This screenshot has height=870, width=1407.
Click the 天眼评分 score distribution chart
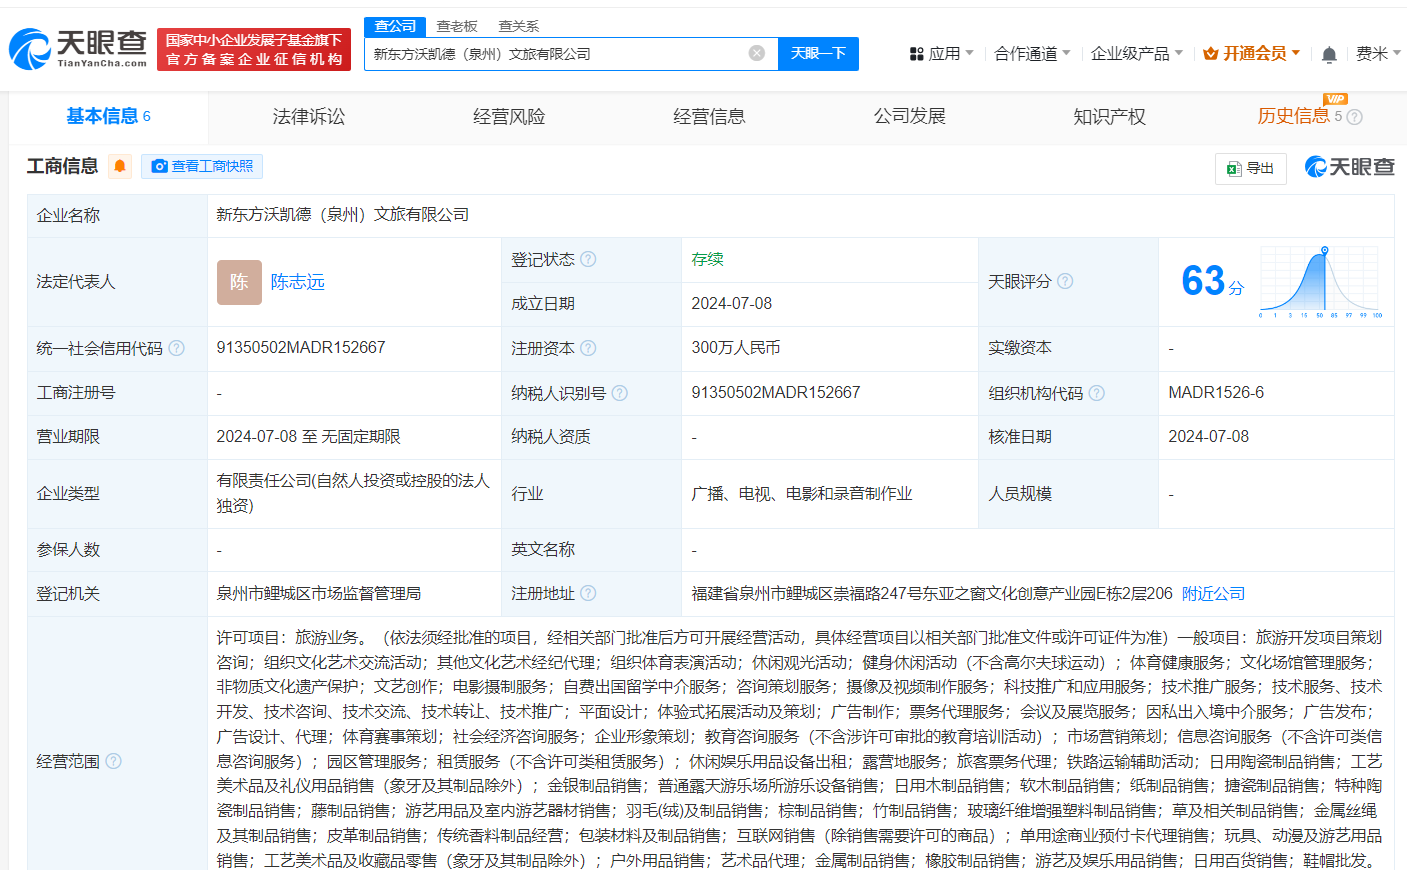[1320, 282]
